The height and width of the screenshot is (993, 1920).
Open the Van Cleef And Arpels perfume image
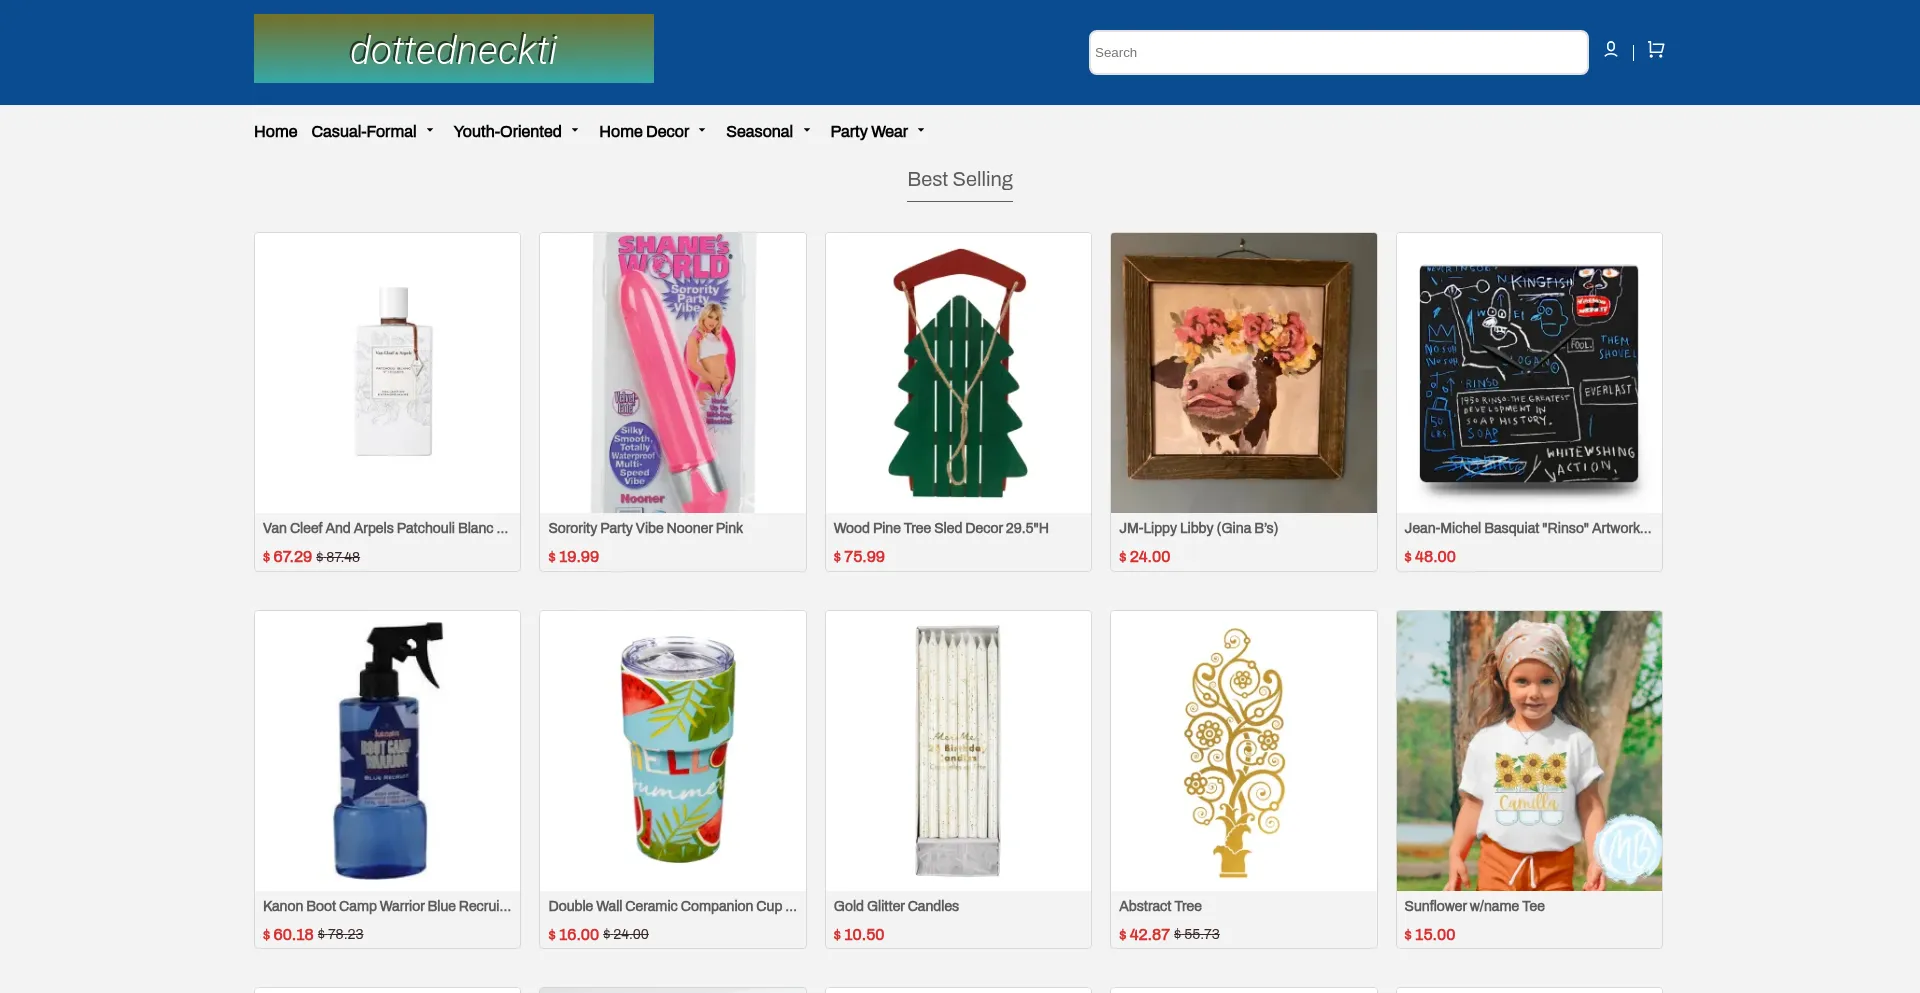click(x=388, y=373)
